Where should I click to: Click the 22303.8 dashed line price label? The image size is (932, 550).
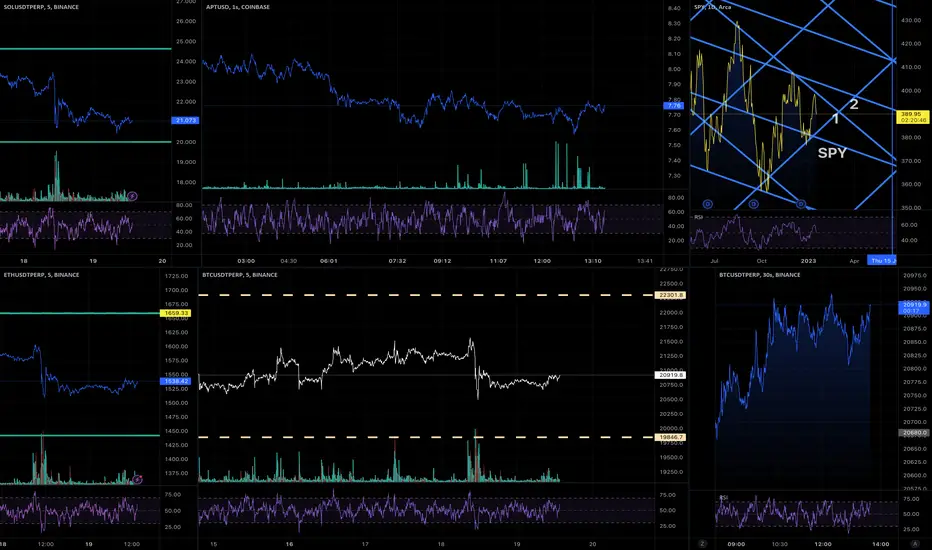coord(670,295)
